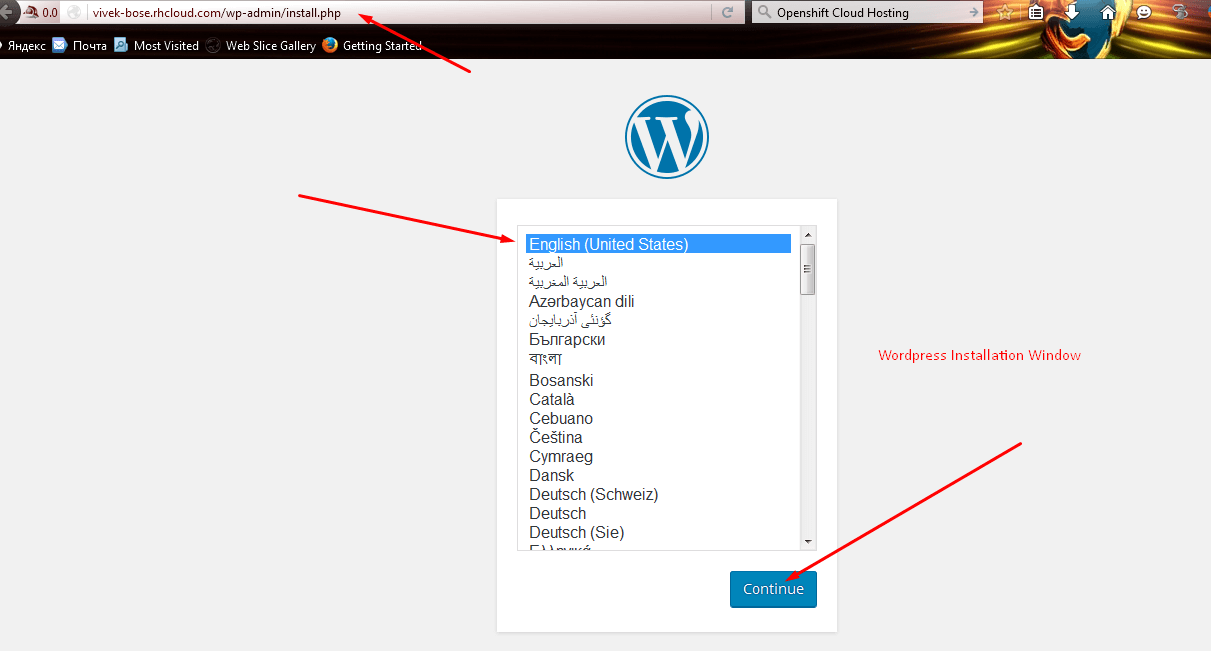This screenshot has width=1211, height=651.
Task: Select Български in the language list
Action: tap(659, 339)
